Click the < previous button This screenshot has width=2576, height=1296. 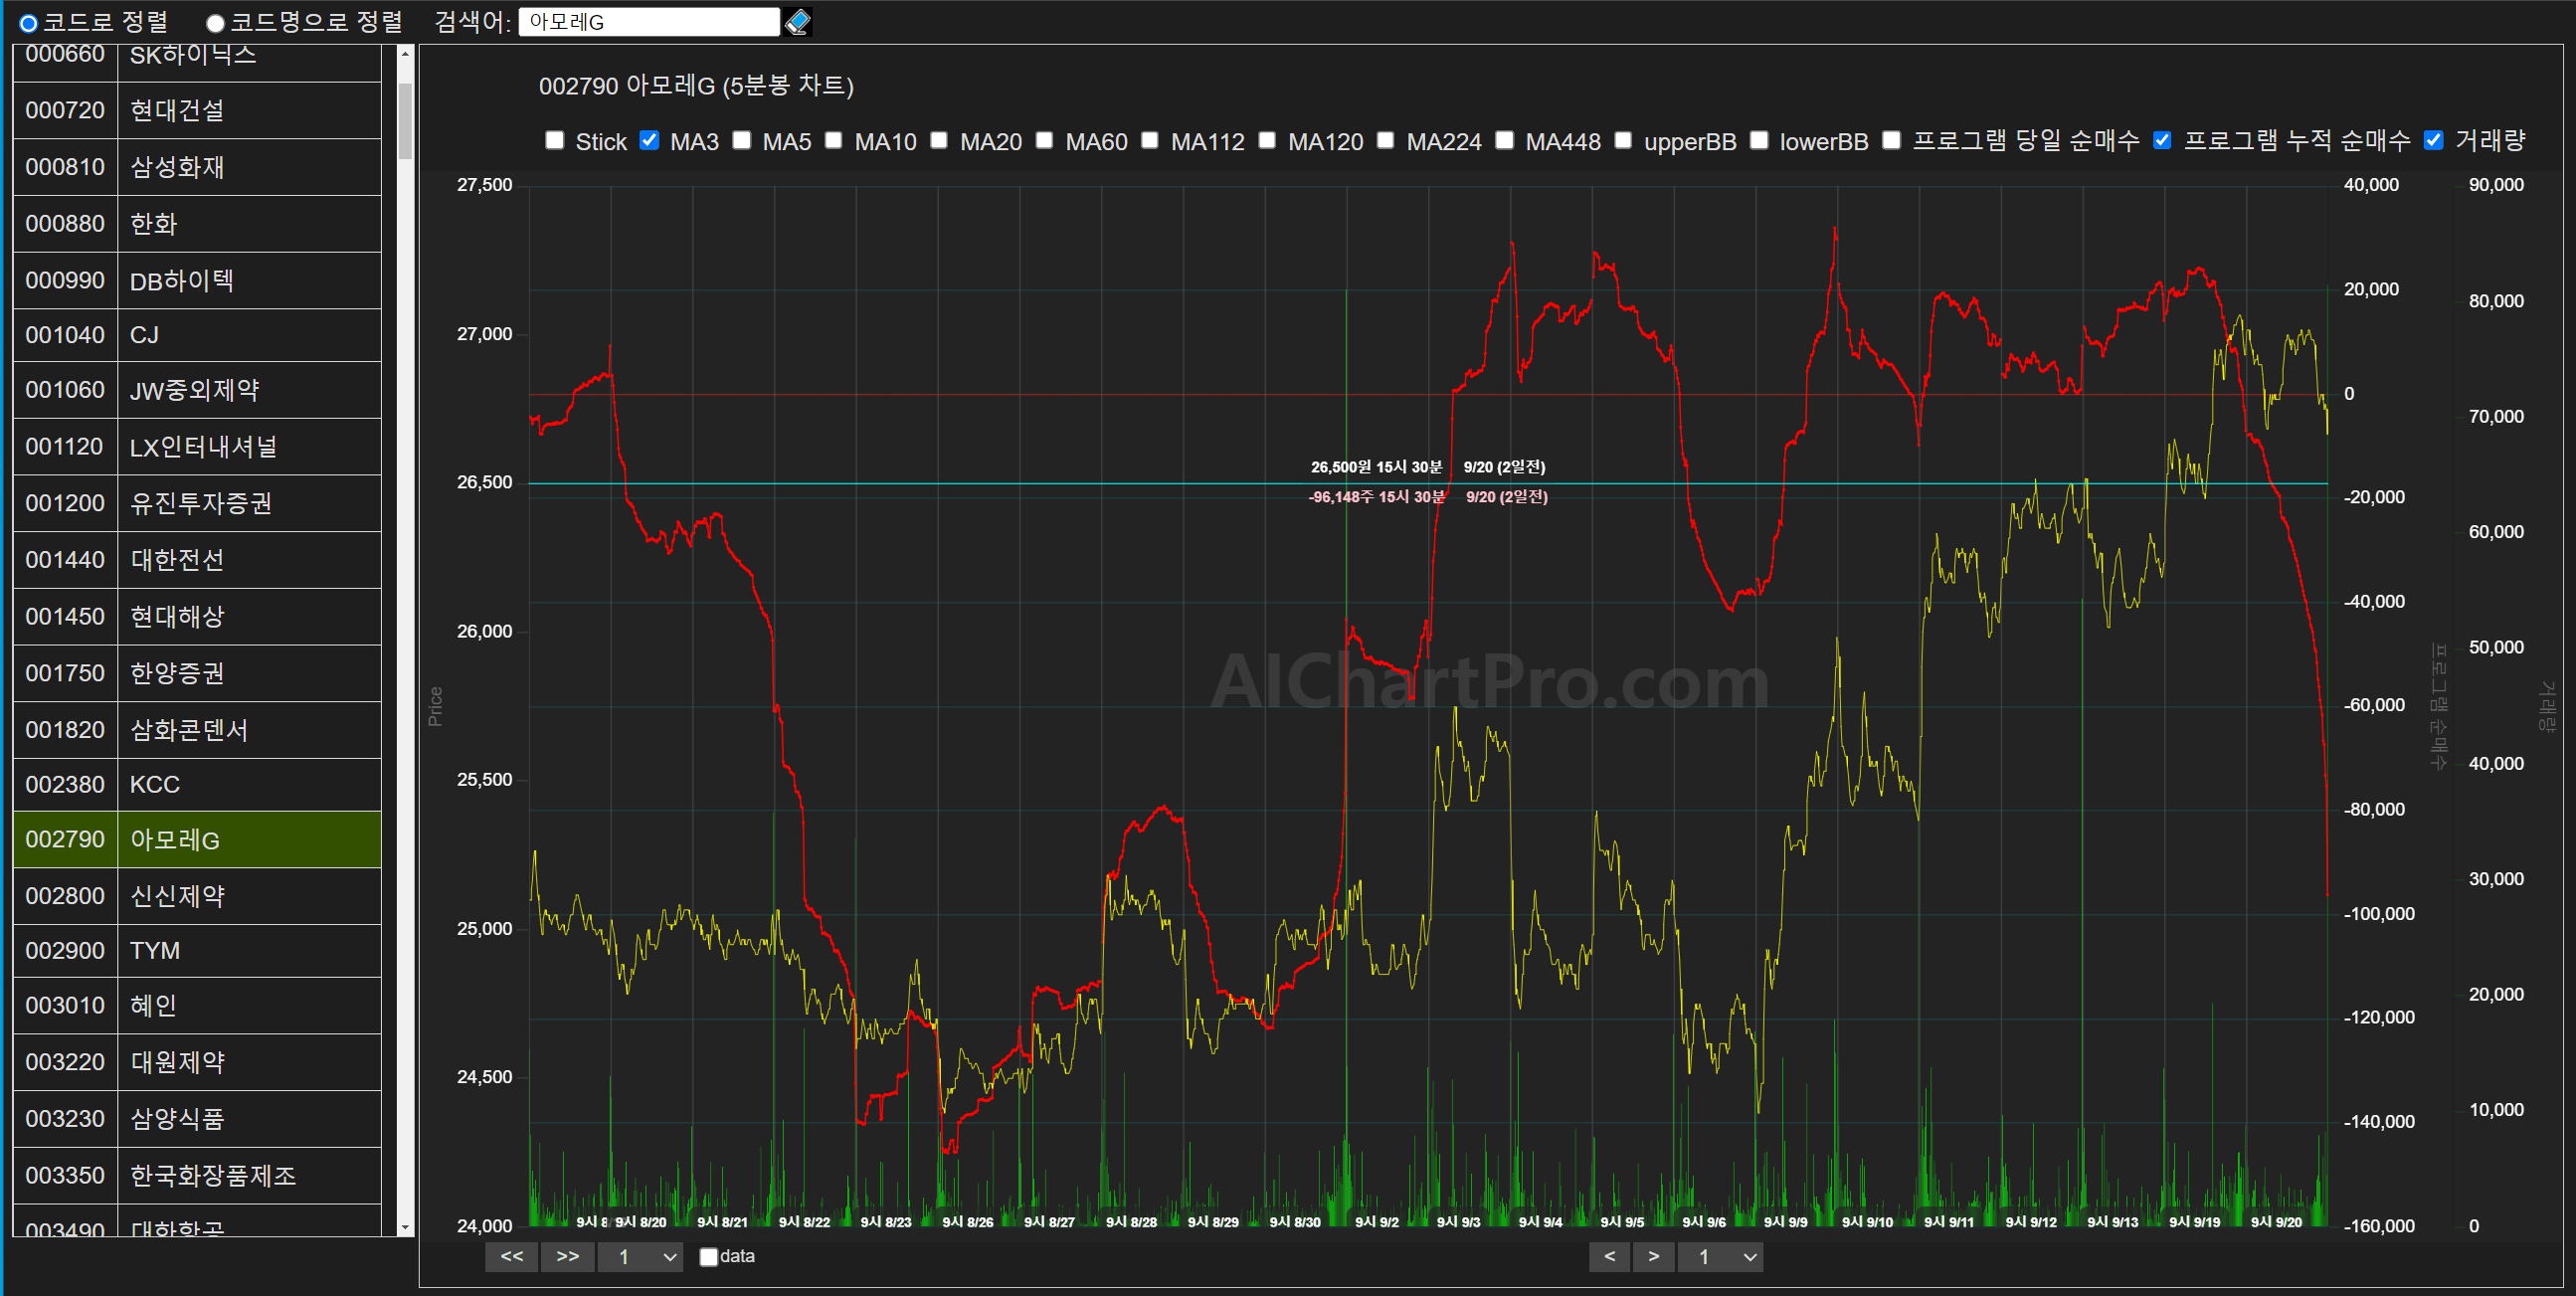click(1609, 1257)
